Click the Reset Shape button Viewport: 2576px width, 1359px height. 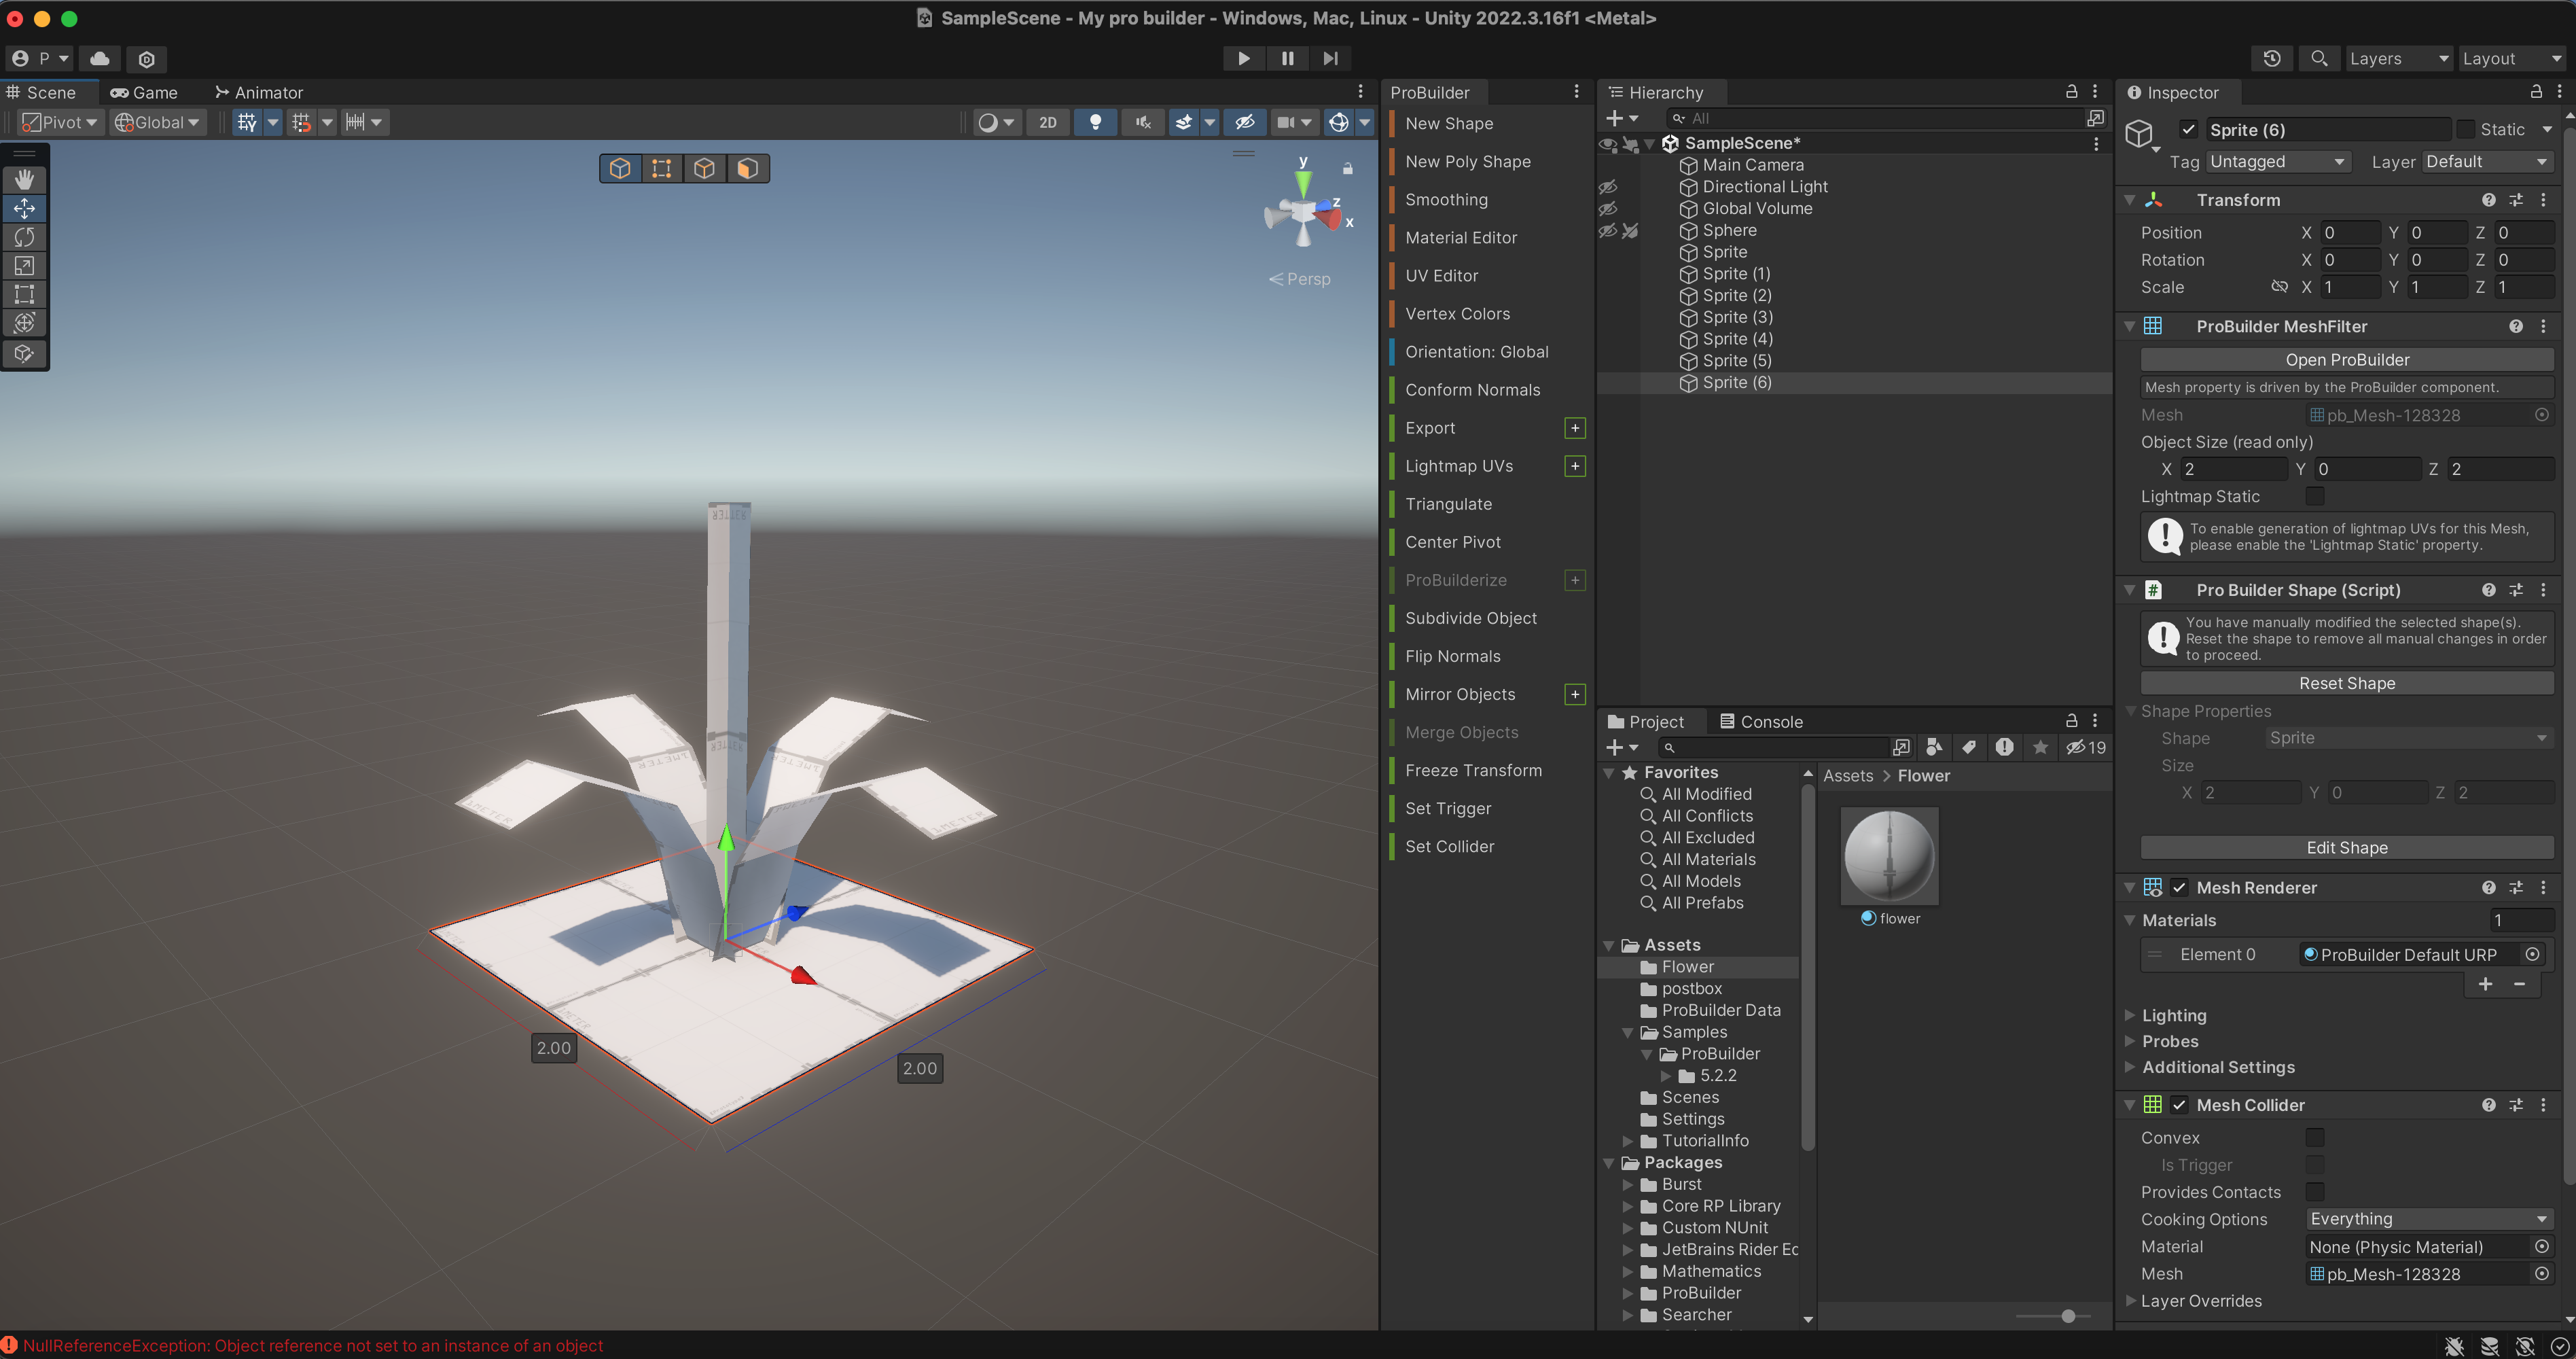point(2346,683)
